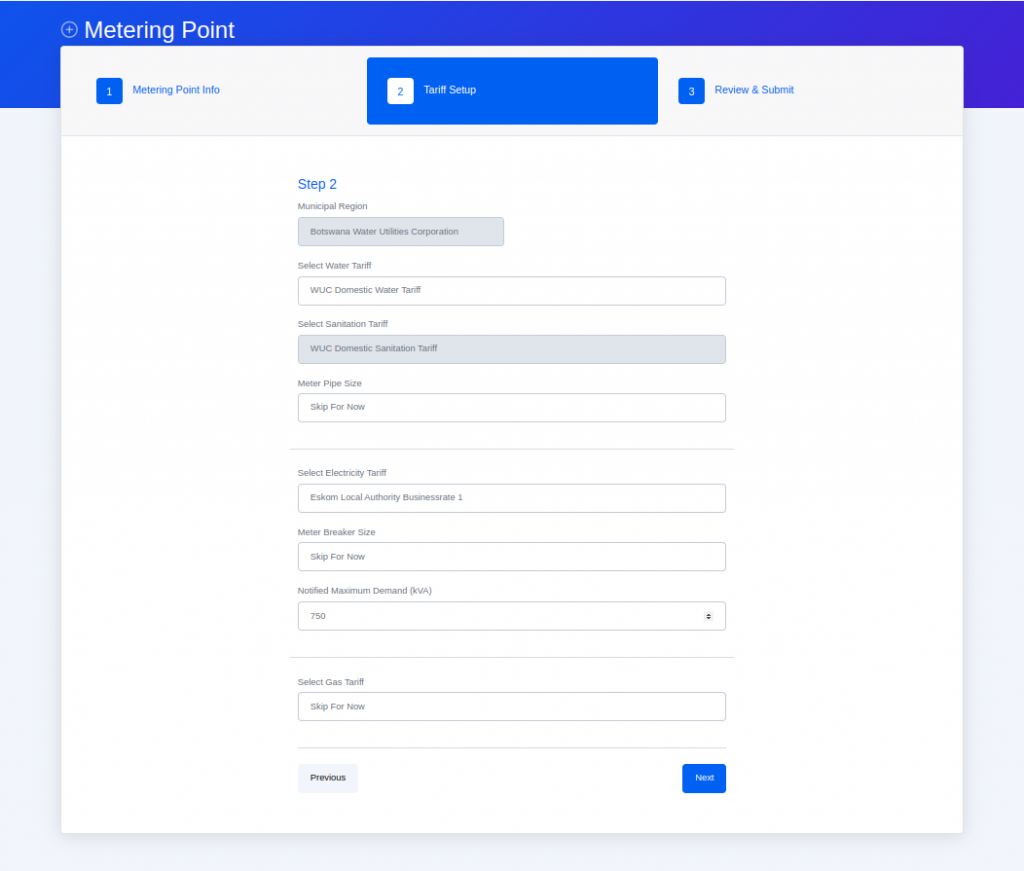The width and height of the screenshot is (1024, 871).
Task: Click the Previous button
Action: click(327, 777)
